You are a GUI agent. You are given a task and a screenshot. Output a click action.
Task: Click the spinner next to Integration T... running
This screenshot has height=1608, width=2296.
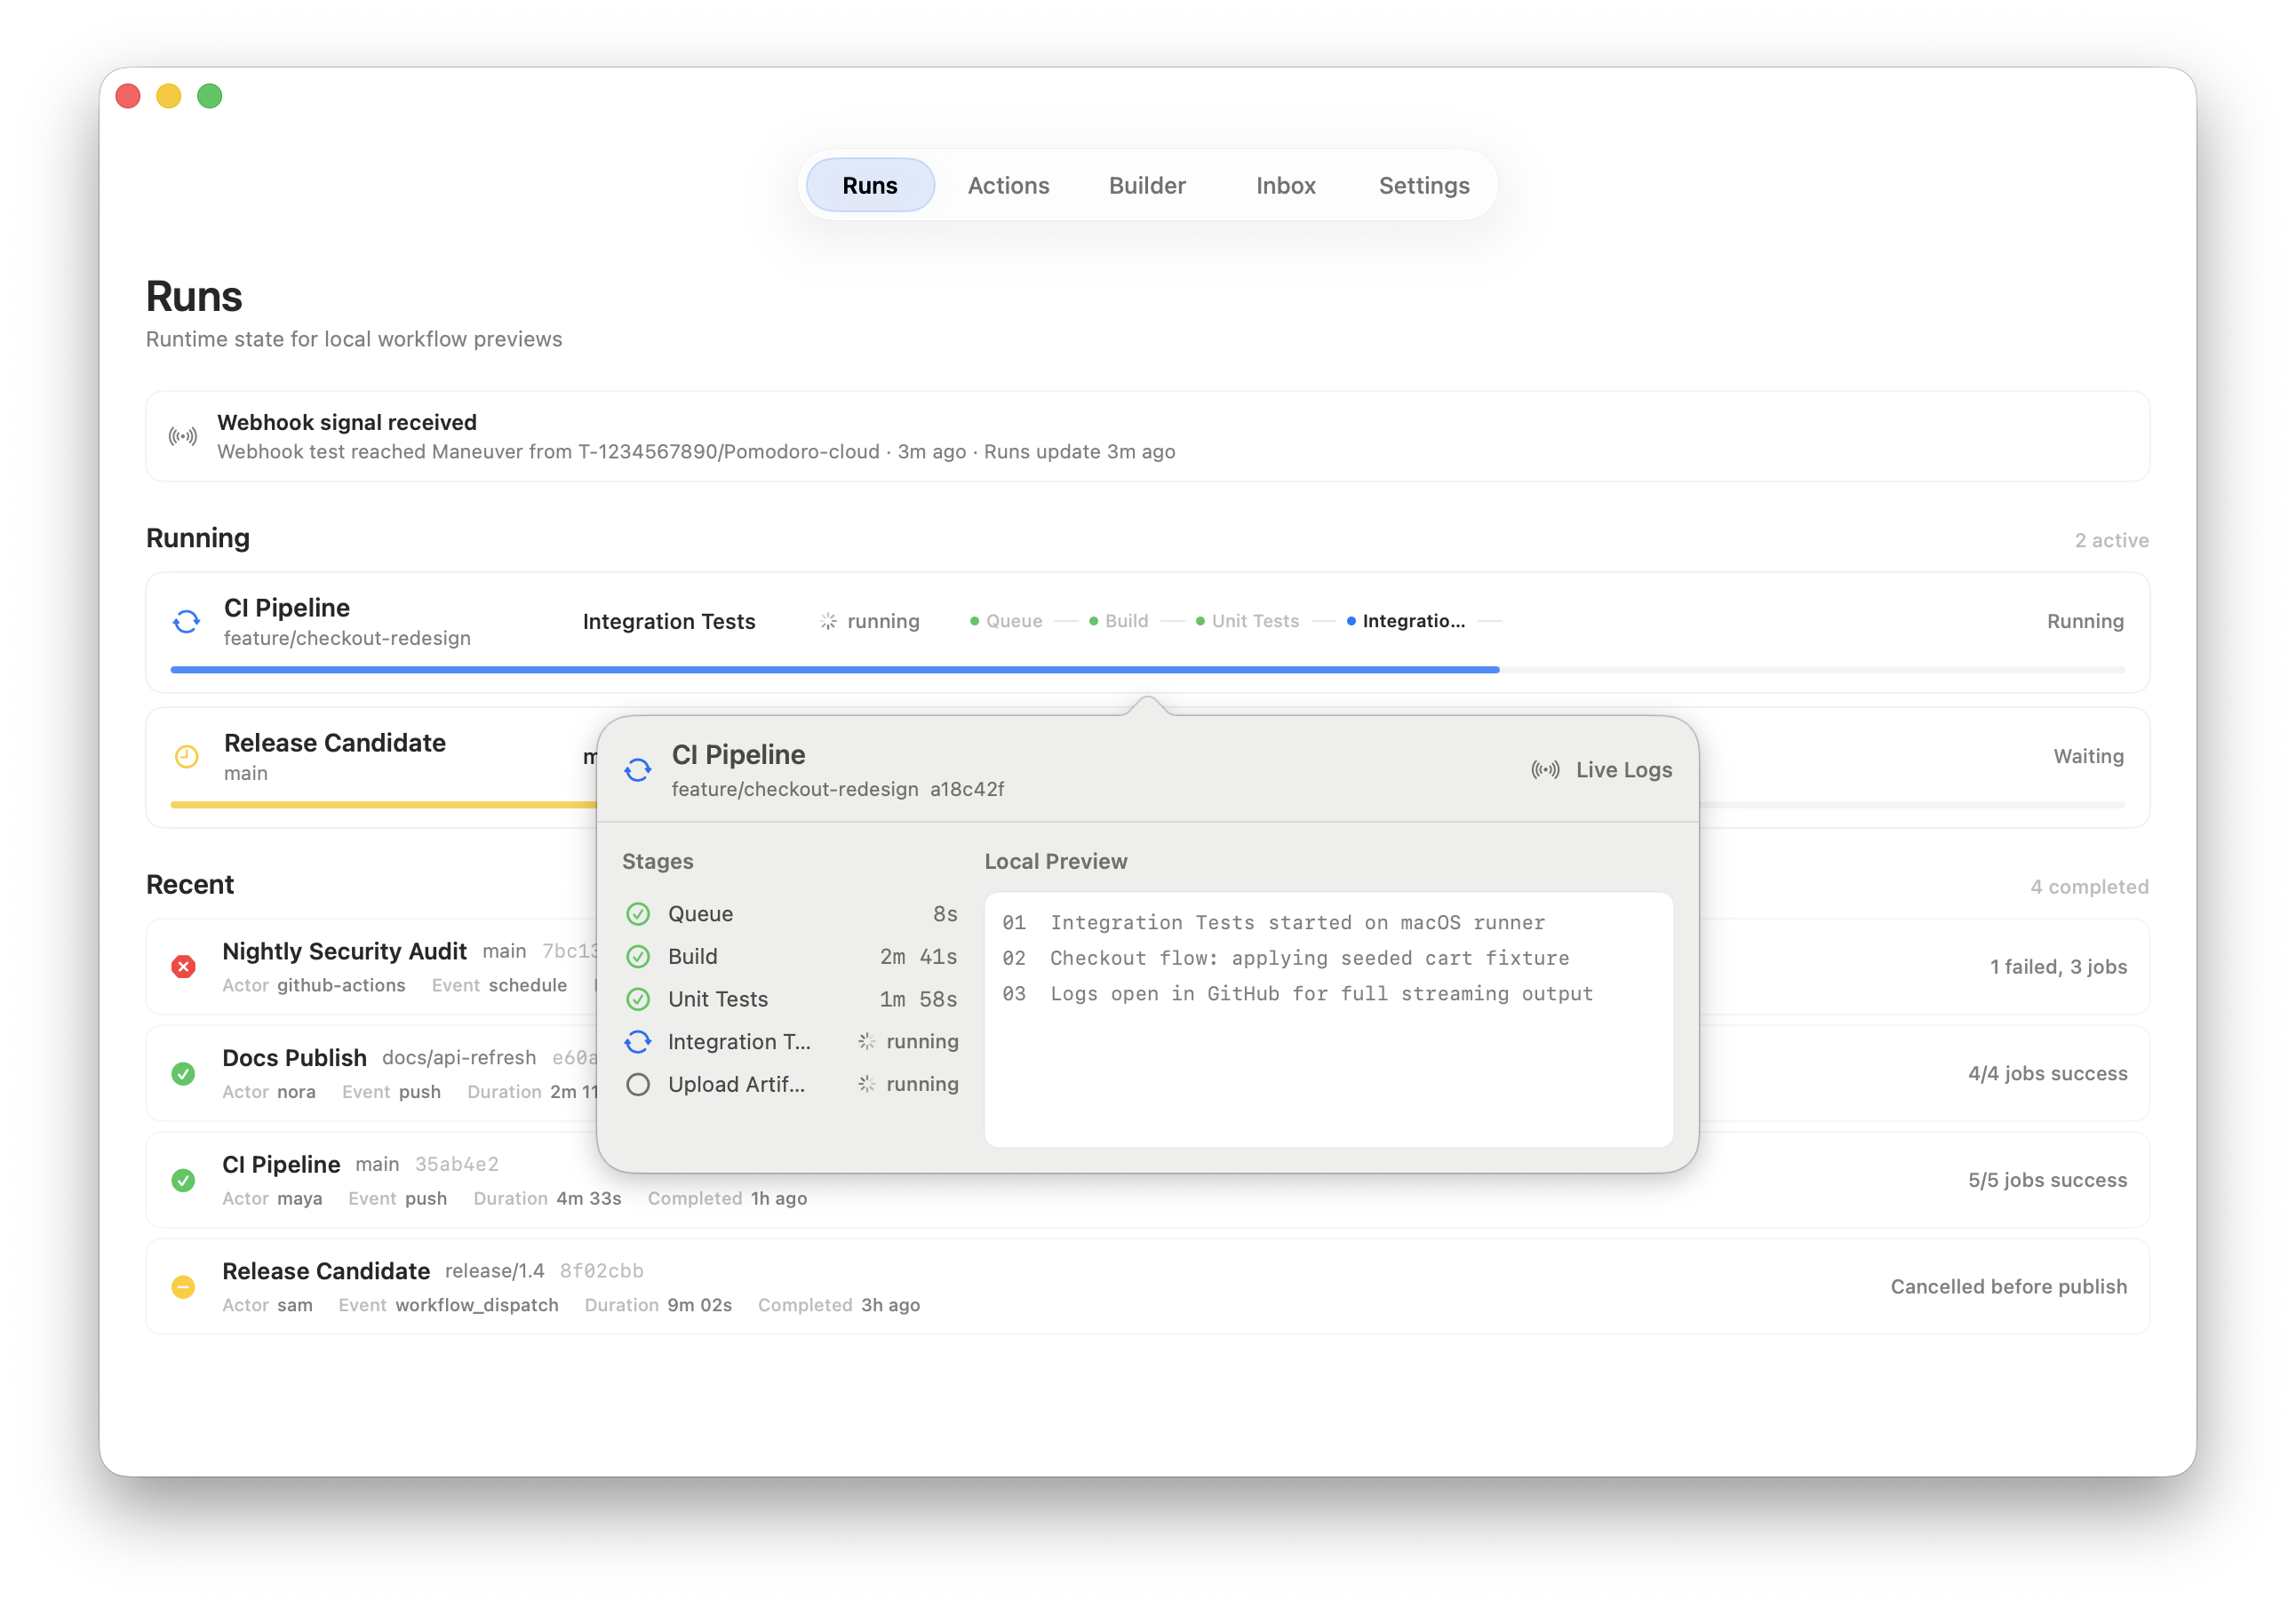click(x=867, y=1042)
